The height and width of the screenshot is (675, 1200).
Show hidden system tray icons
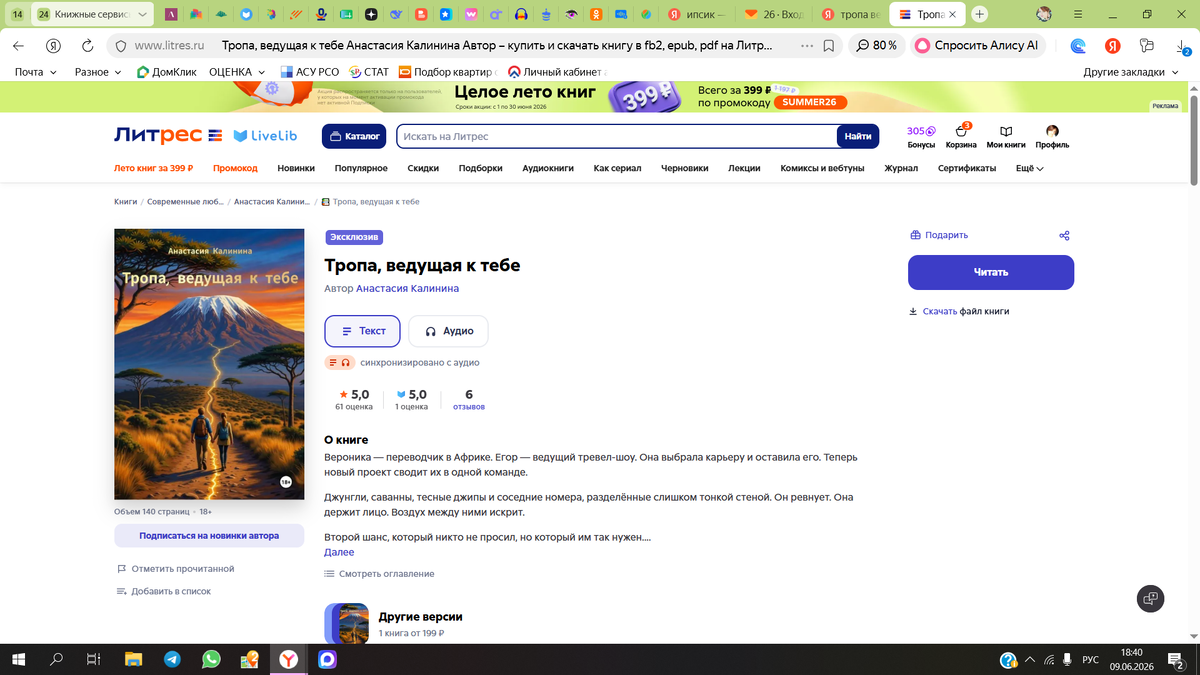1029,660
